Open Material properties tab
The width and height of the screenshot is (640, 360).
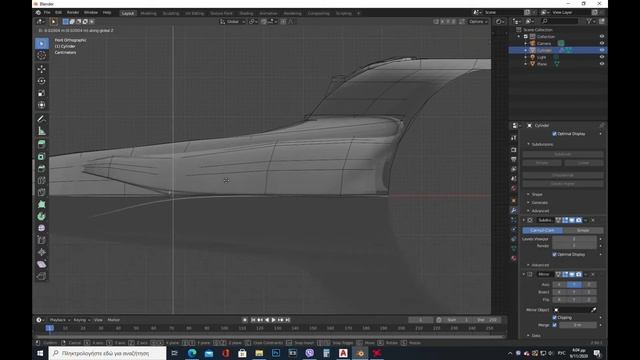click(513, 258)
